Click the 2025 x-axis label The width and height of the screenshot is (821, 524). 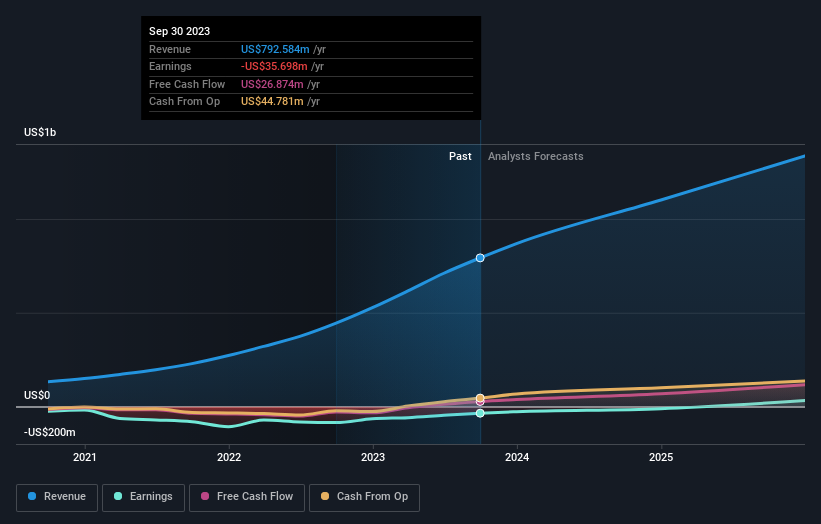click(661, 457)
